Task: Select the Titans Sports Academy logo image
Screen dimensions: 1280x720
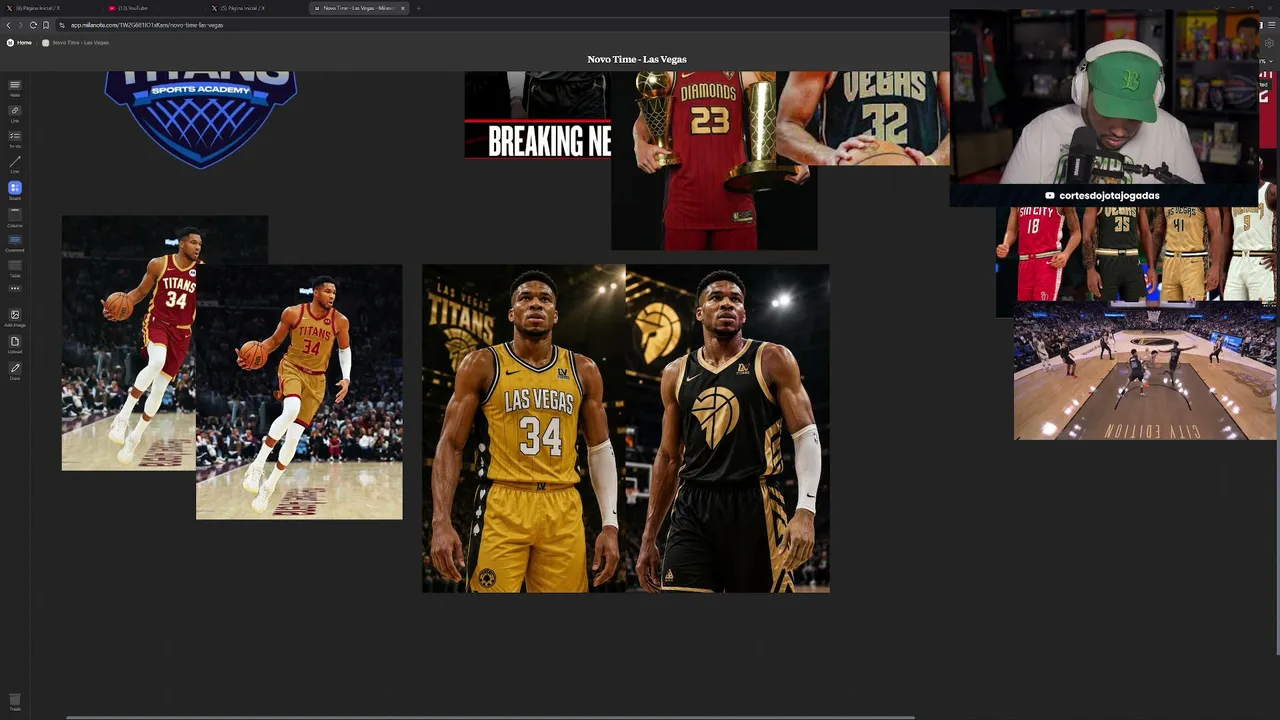Action: [x=201, y=118]
